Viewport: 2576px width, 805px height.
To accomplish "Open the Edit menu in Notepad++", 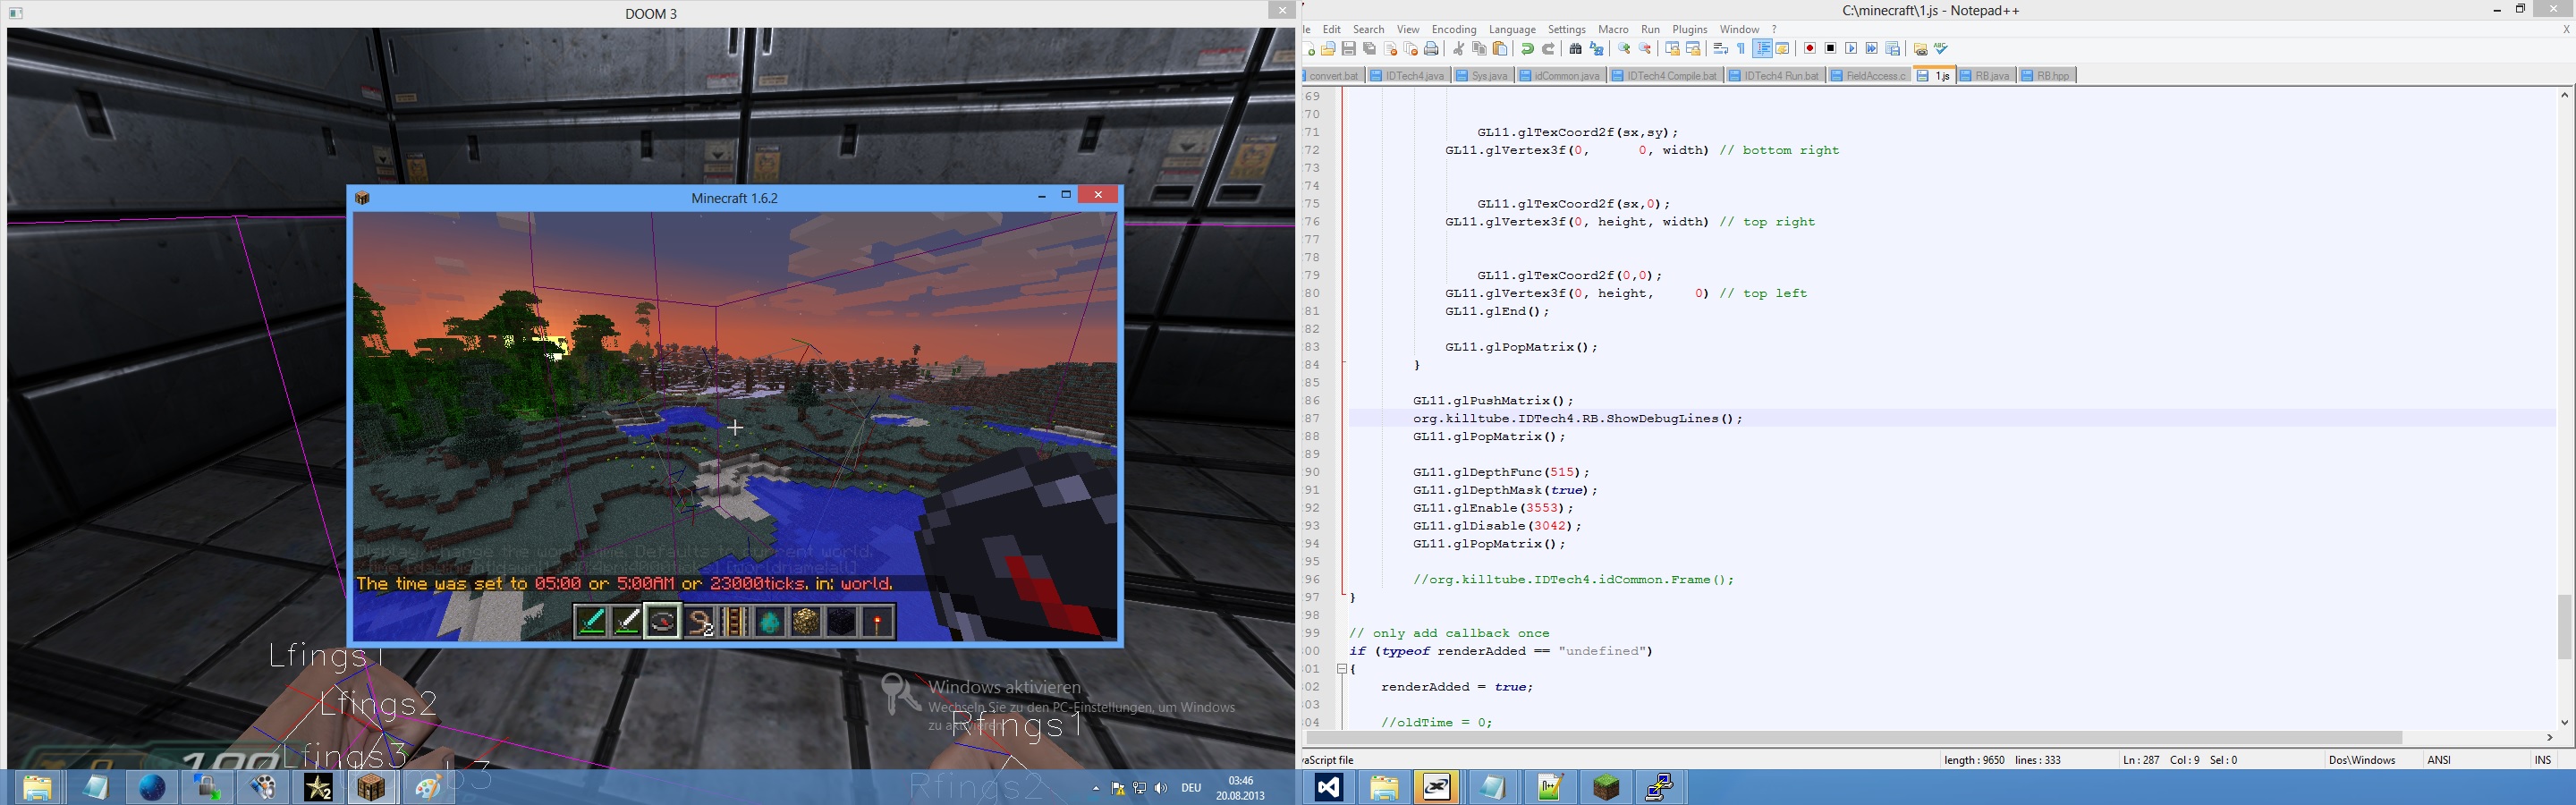I will tap(1332, 29).
